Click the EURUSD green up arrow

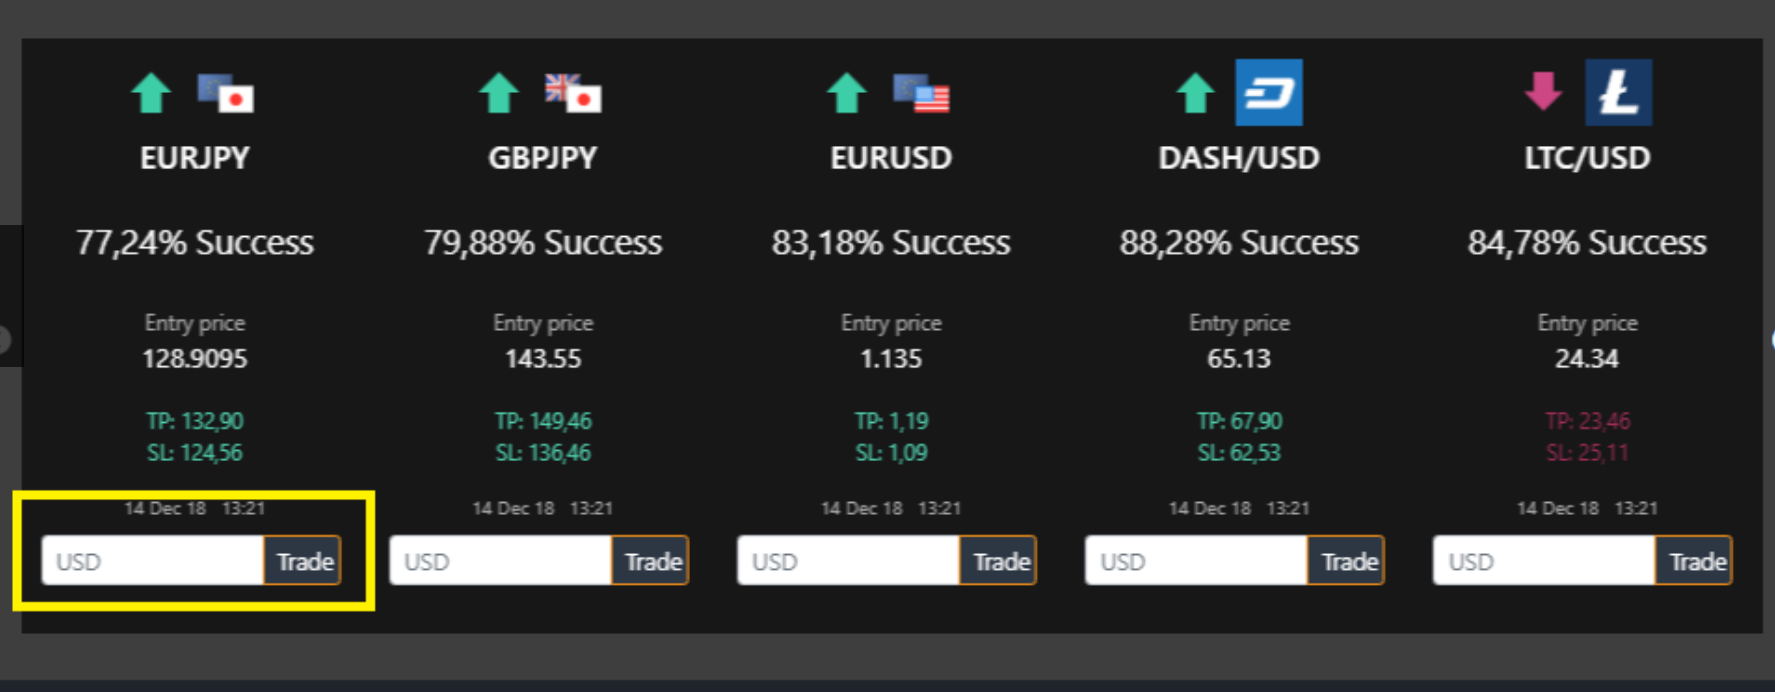pos(847,93)
